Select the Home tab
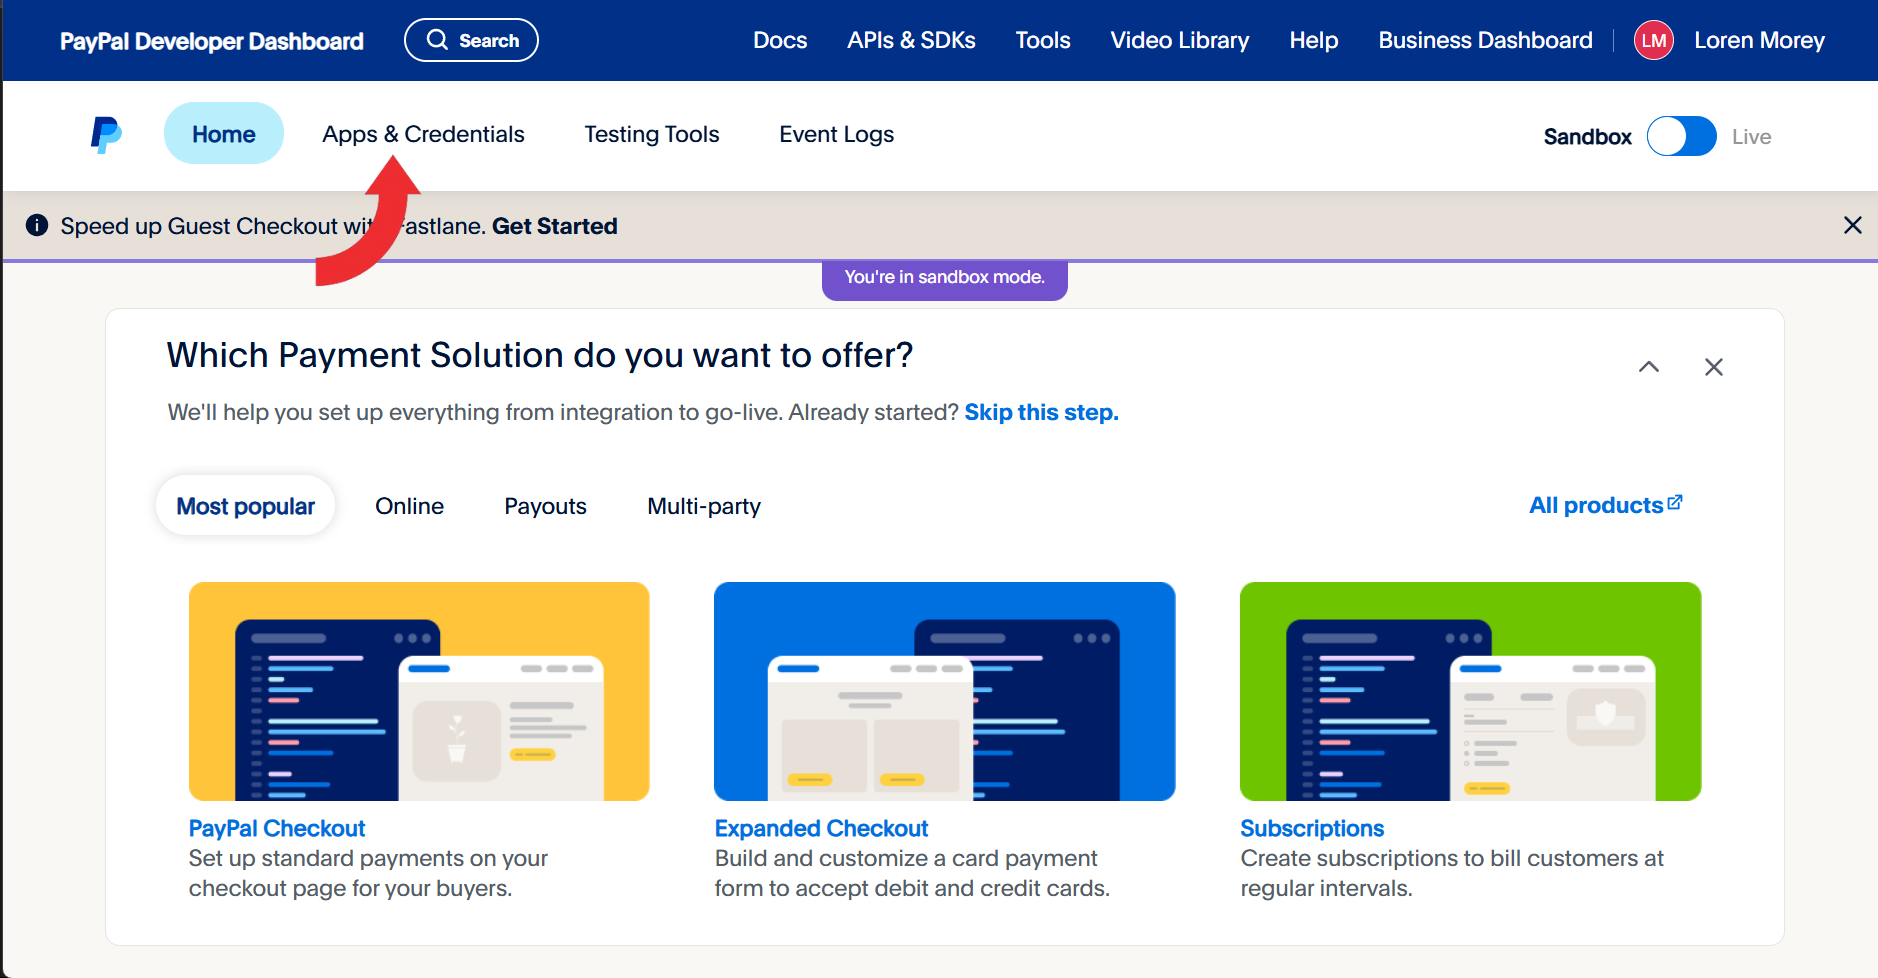The width and height of the screenshot is (1878, 978). 224,134
